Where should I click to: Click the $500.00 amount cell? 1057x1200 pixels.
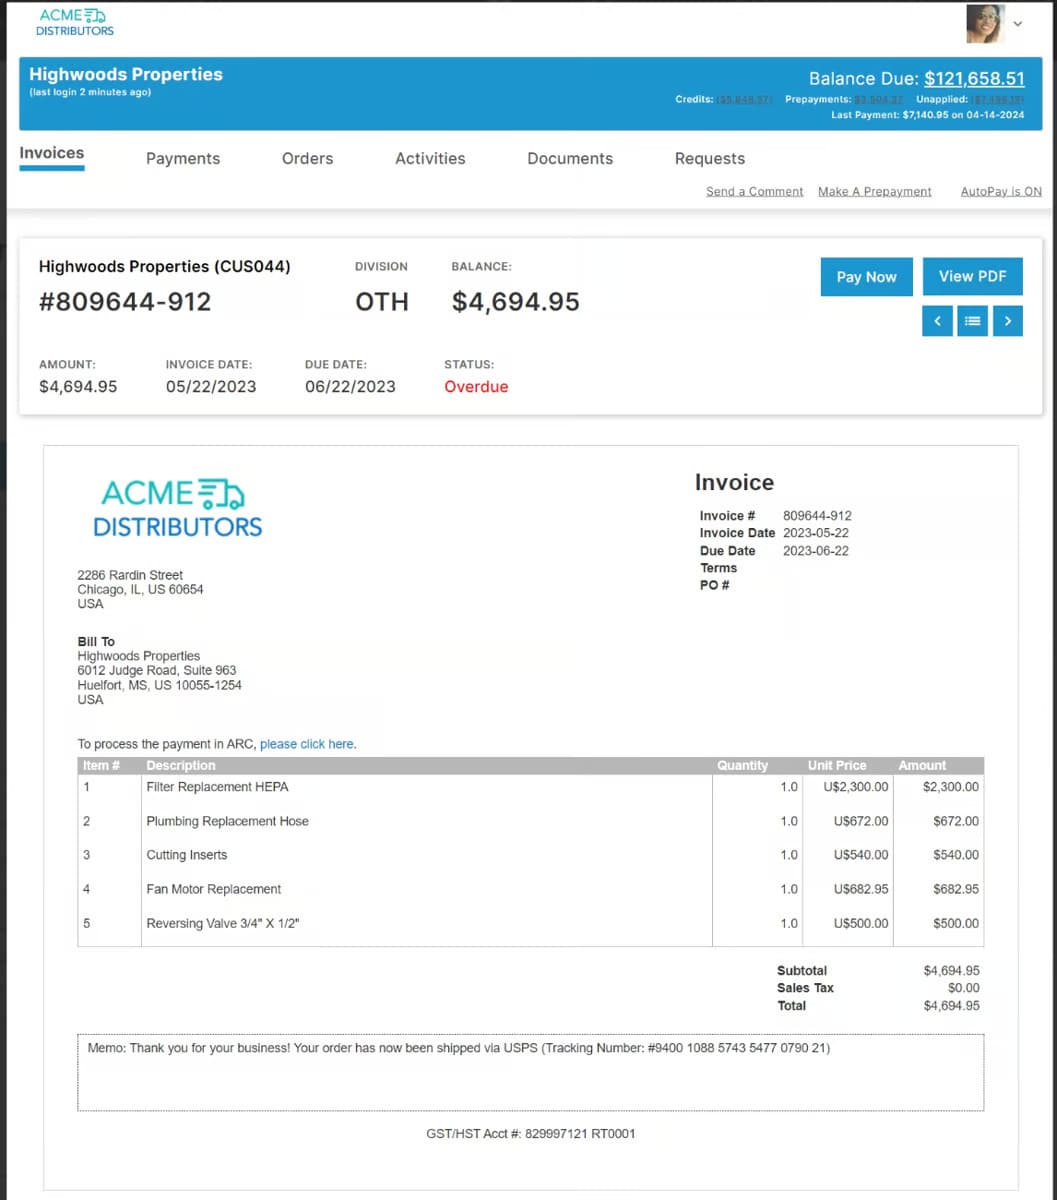(956, 923)
